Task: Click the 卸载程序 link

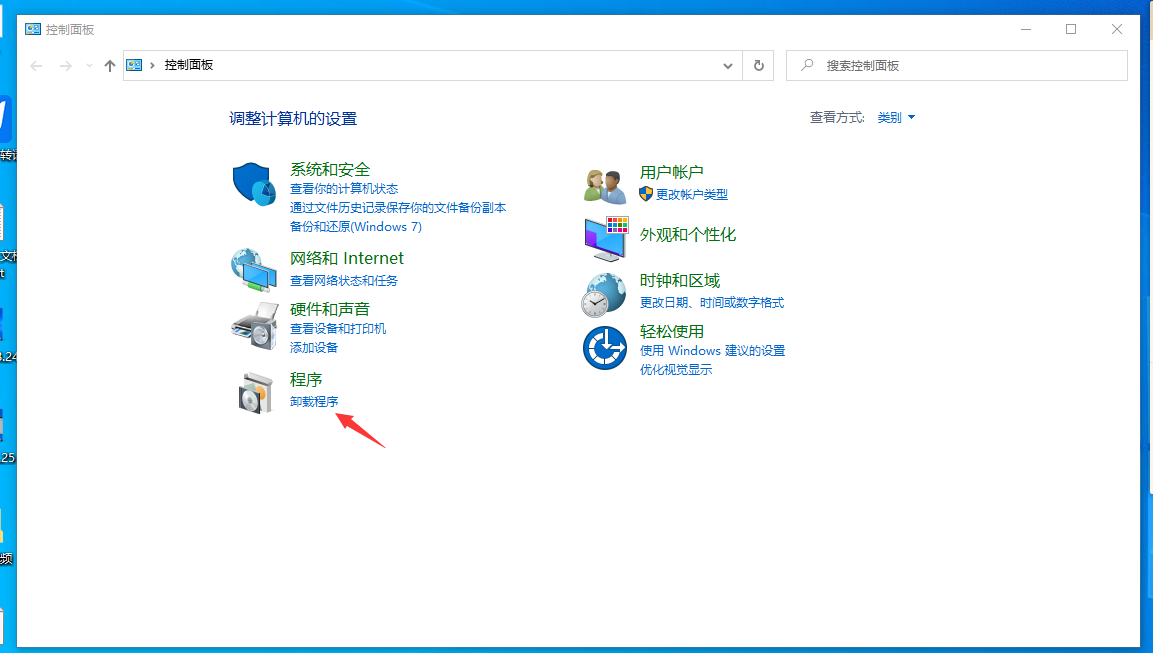Action: pyautogui.click(x=315, y=401)
